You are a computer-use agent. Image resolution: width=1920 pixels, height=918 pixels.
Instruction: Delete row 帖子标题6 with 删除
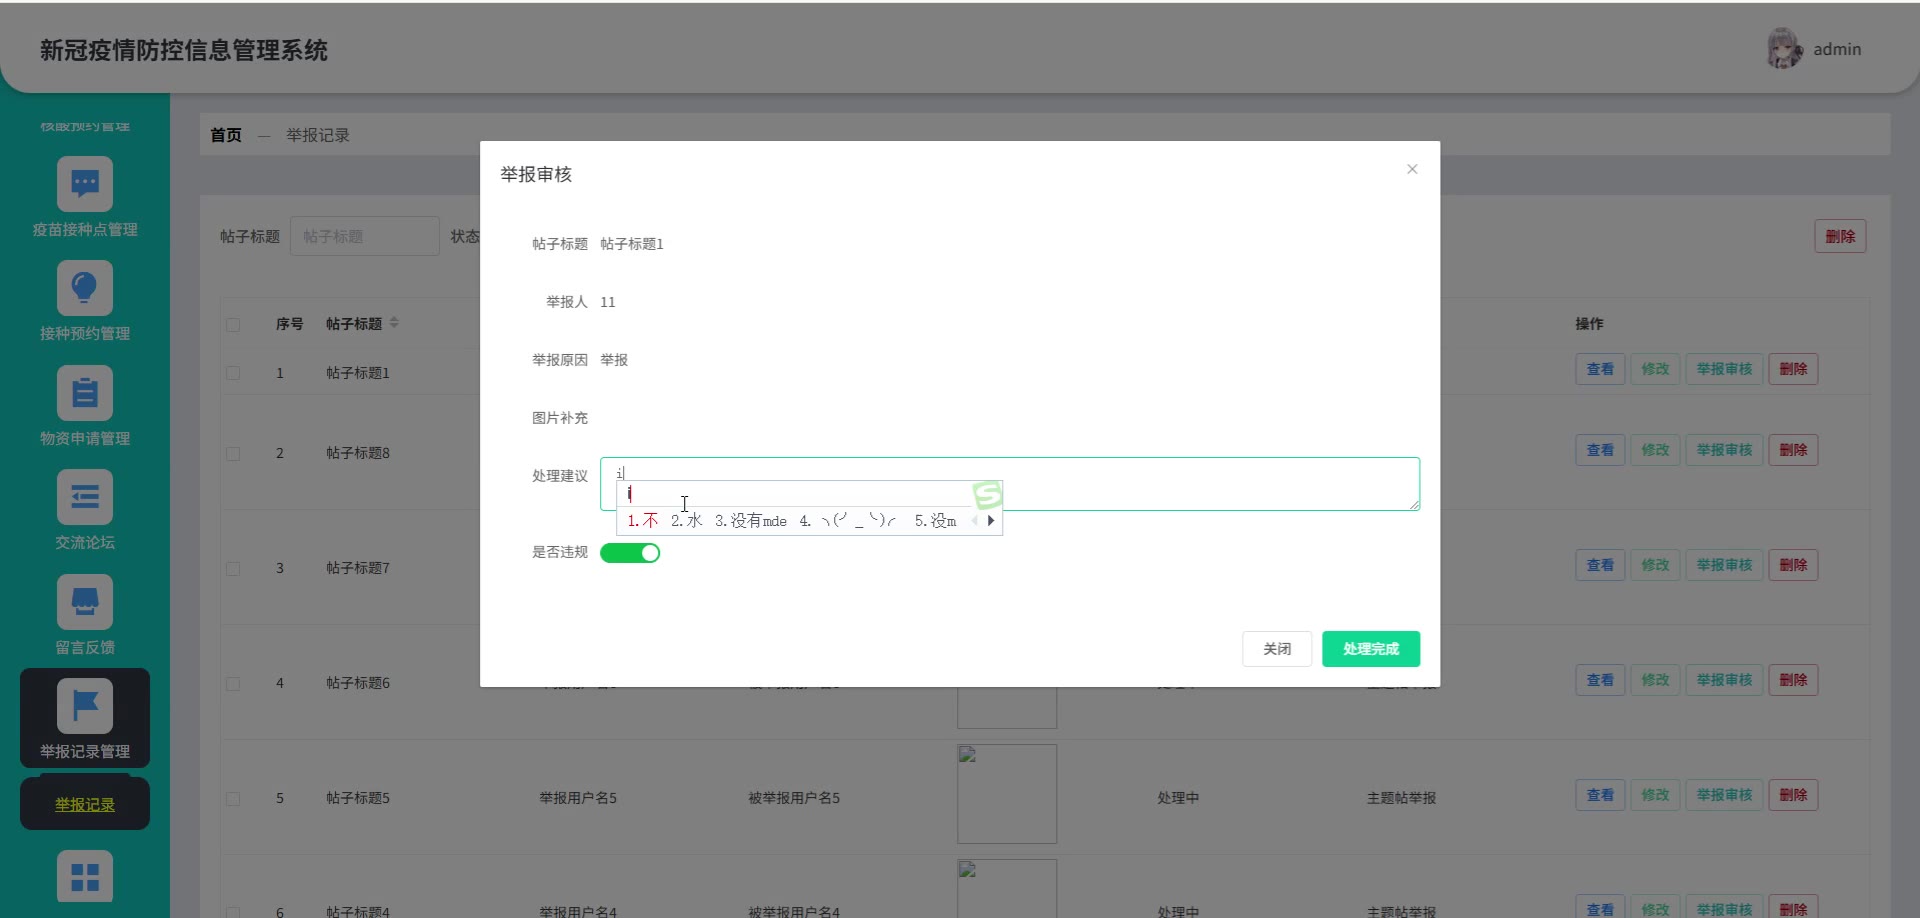coord(1793,680)
